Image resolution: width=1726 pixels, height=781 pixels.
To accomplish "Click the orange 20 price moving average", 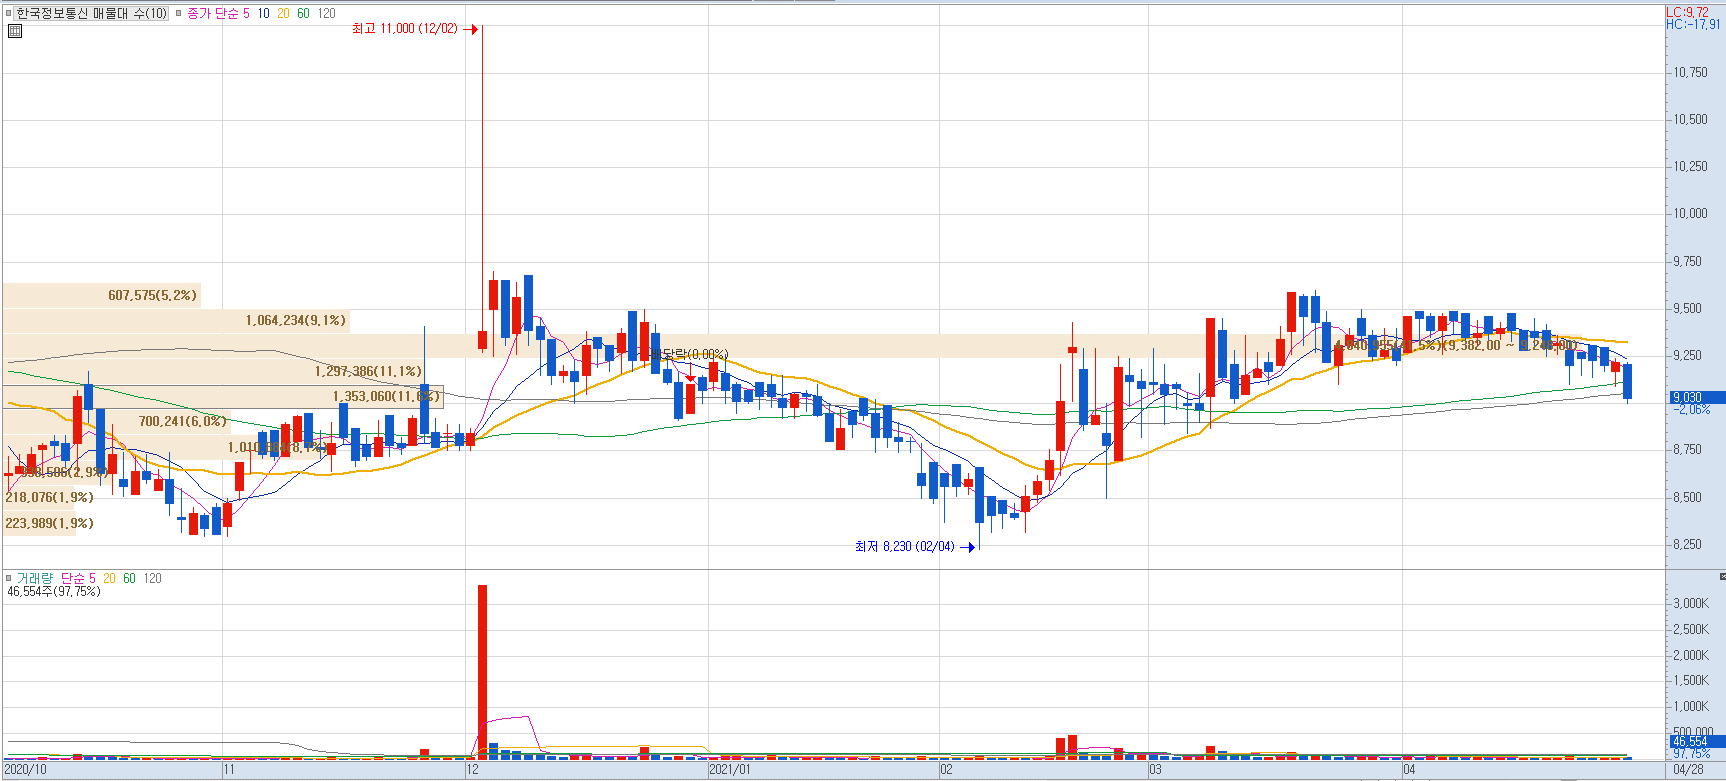I will (283, 13).
